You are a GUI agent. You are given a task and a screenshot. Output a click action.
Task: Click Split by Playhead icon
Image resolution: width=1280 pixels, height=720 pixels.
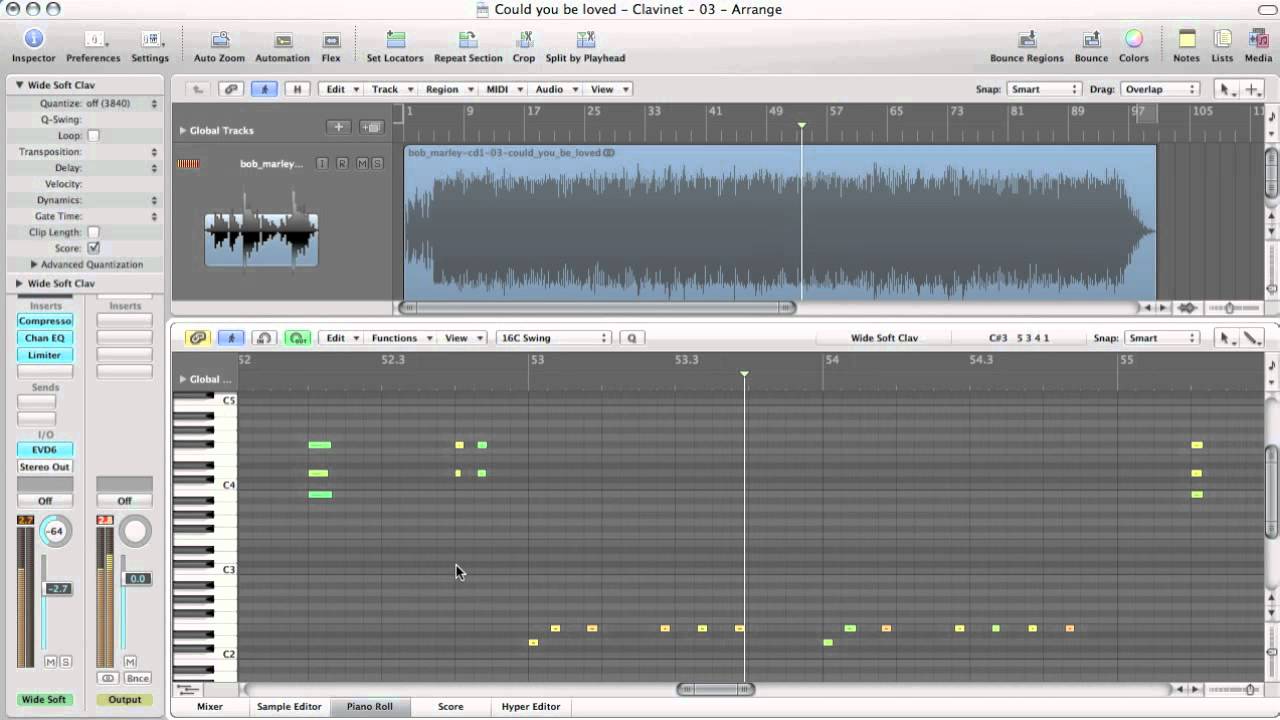click(x=585, y=40)
